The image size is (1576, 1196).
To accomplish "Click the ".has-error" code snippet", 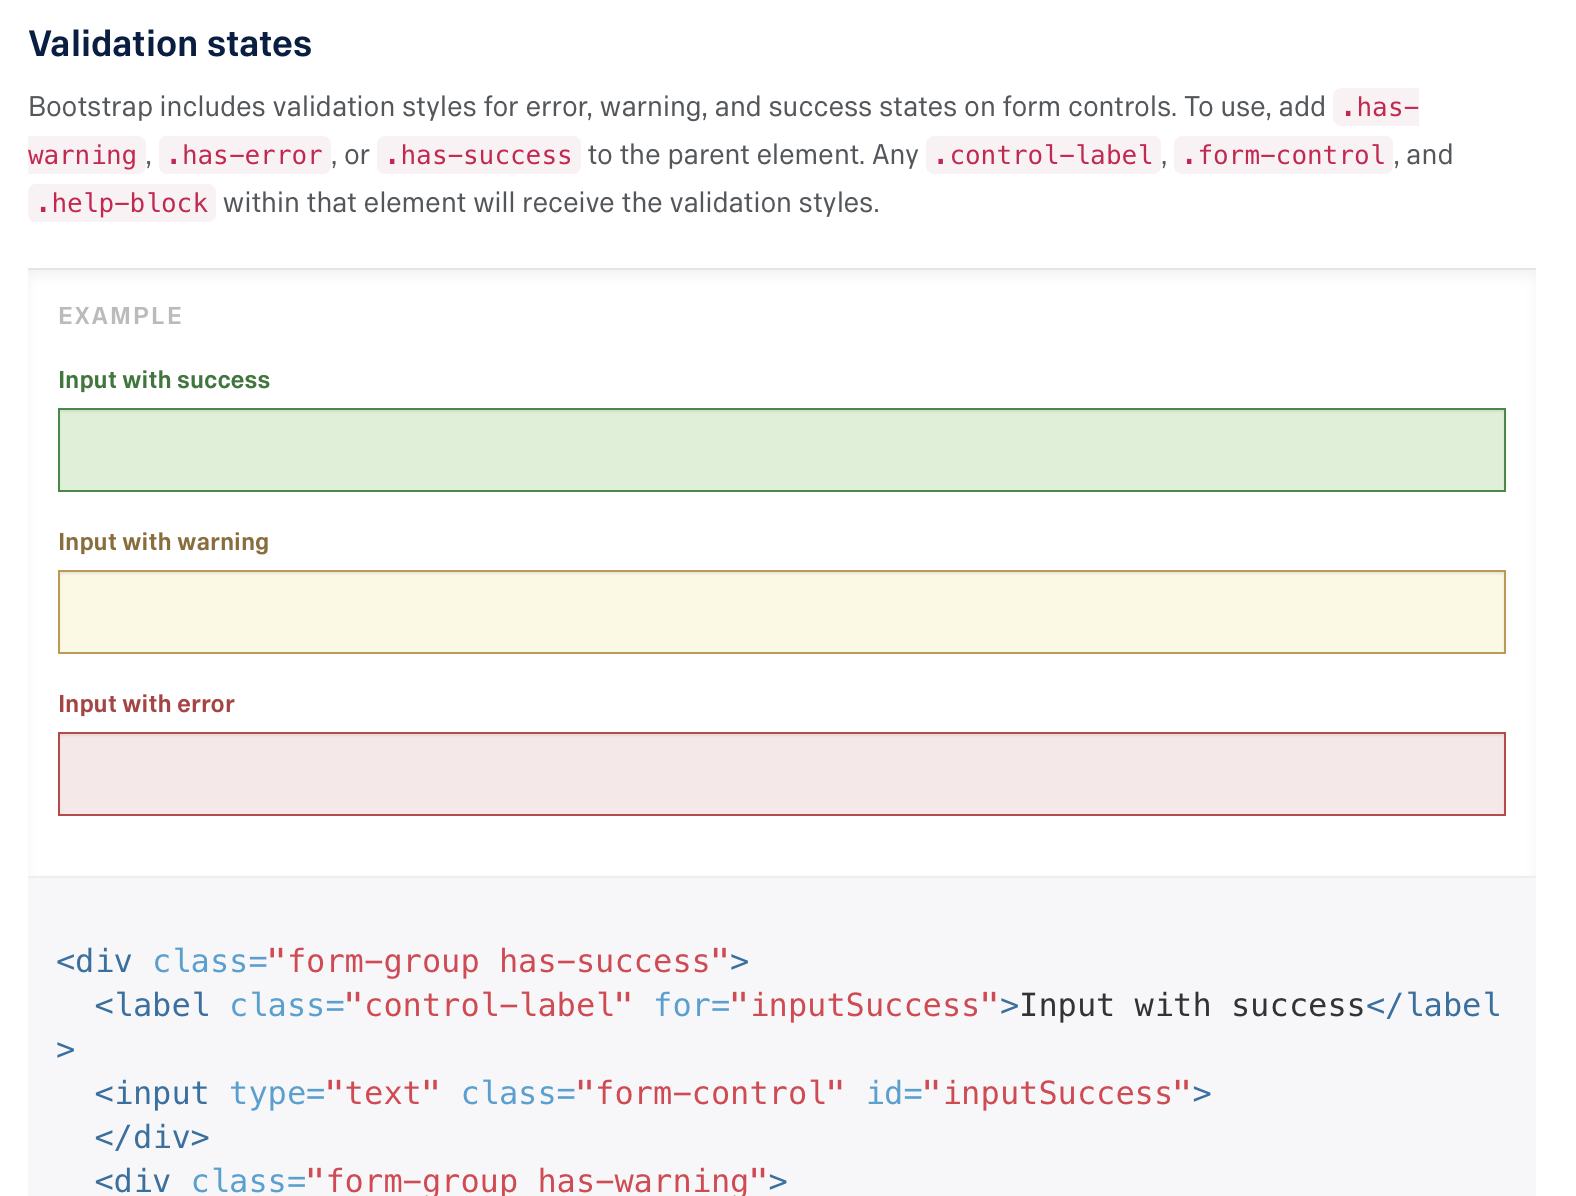I will [x=245, y=155].
